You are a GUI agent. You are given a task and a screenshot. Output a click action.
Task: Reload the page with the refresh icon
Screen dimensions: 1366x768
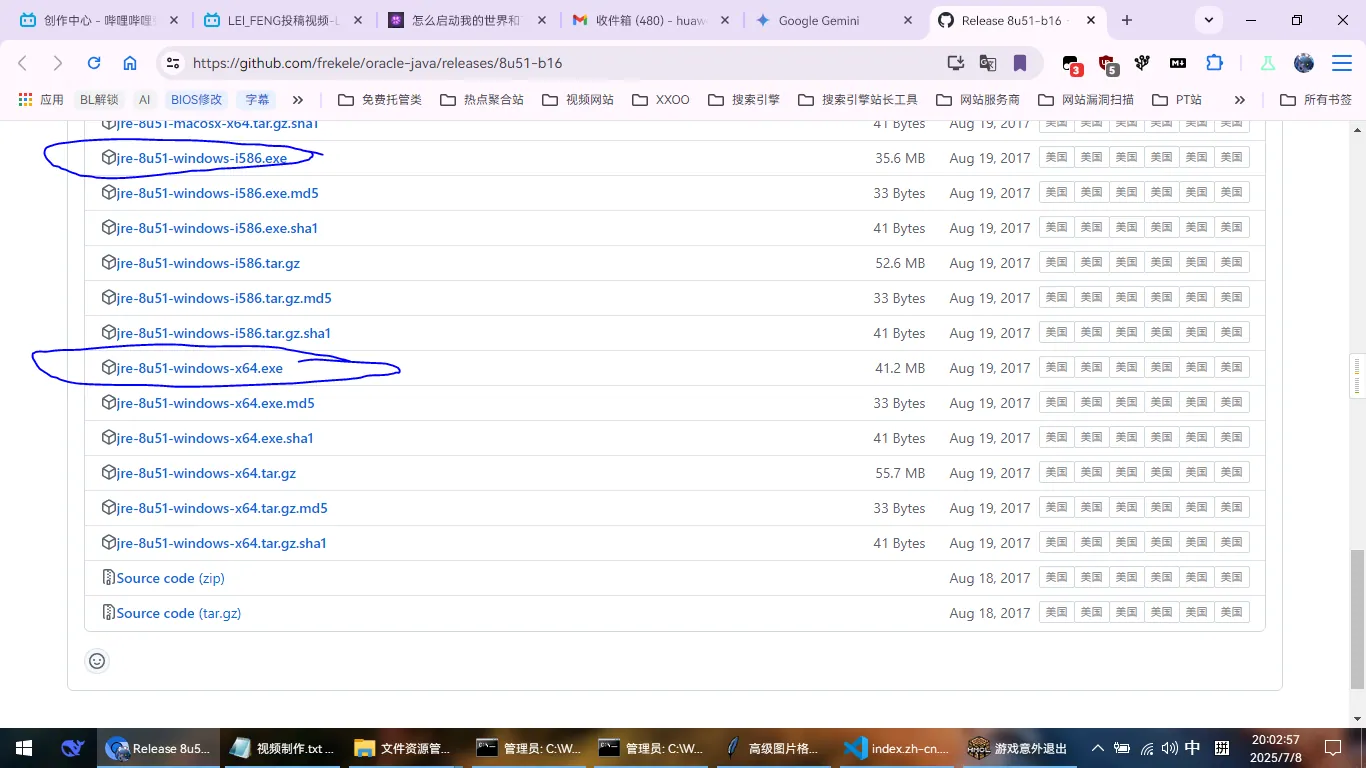94,63
